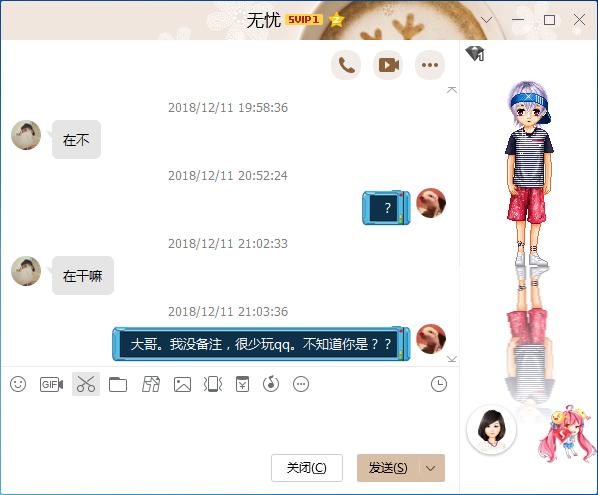Click timestamp 2018/12/11 21:02:33

228,243
